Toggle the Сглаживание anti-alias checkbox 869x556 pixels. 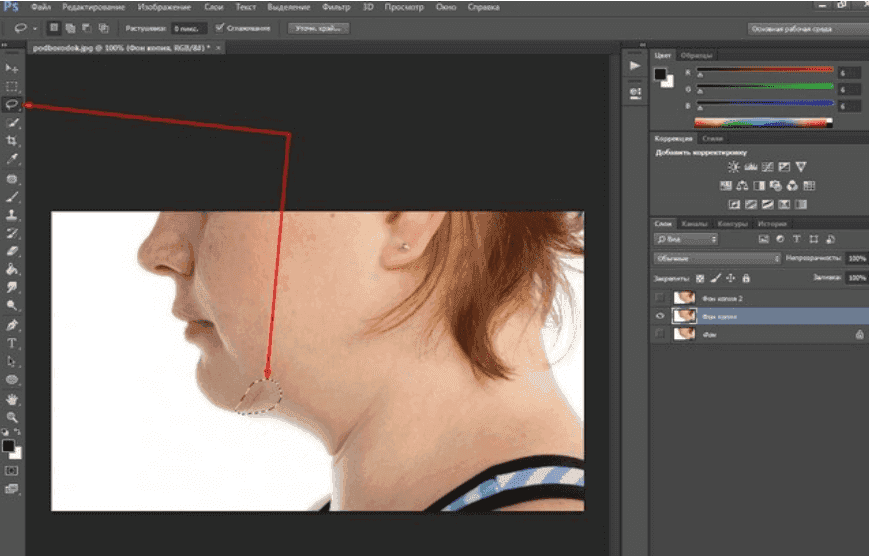pos(220,27)
